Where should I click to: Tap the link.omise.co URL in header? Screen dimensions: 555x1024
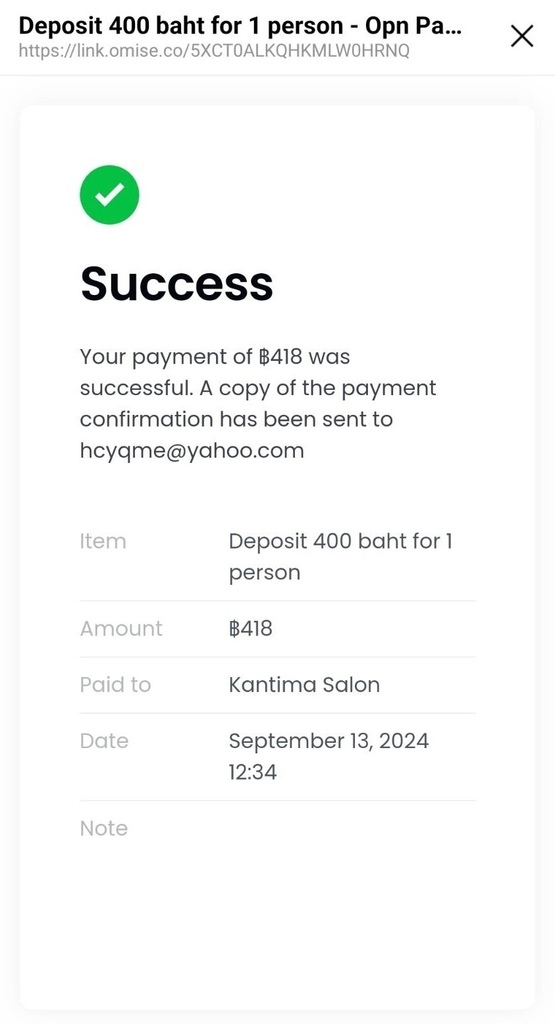point(214,51)
